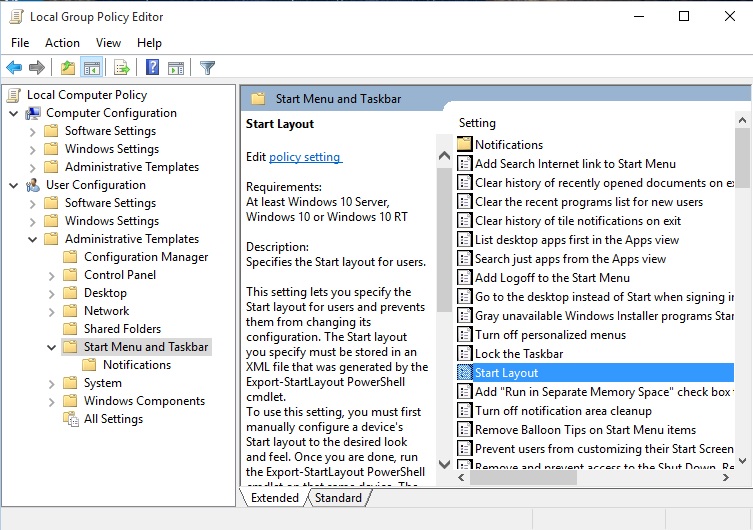Click the Export List toolbar icon

121,68
